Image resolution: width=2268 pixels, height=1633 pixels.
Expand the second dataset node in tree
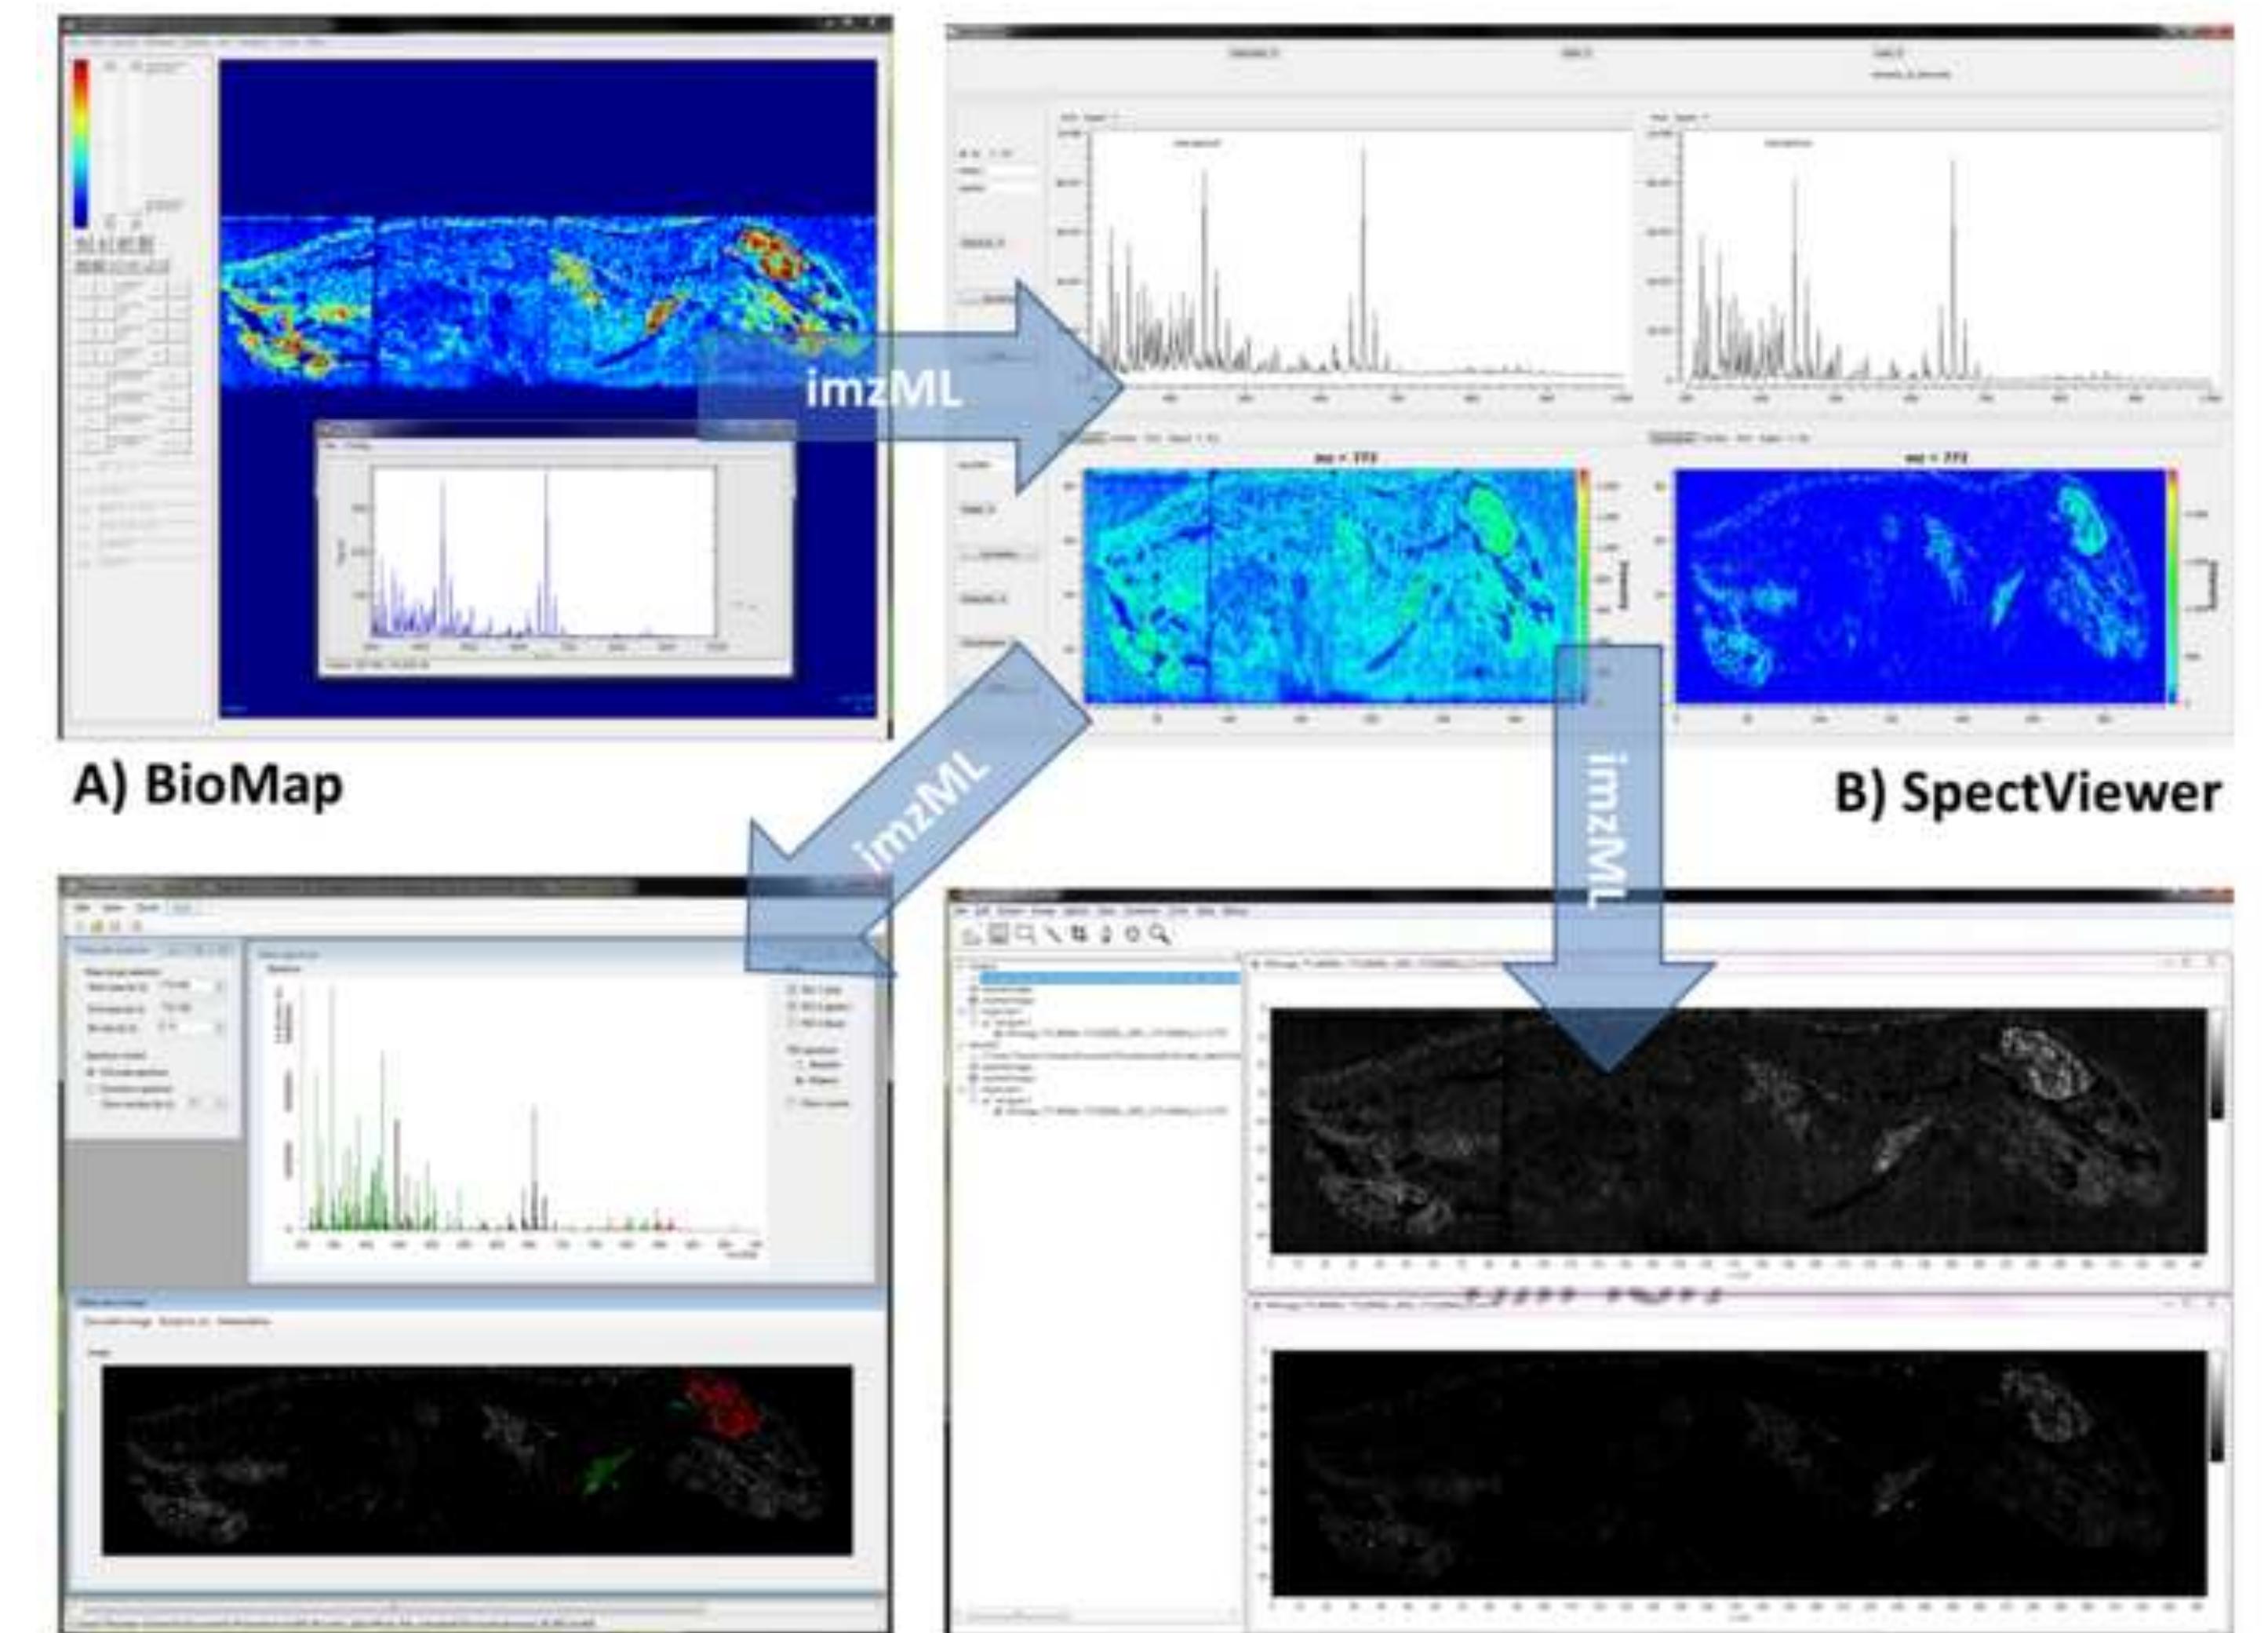tap(961, 1045)
